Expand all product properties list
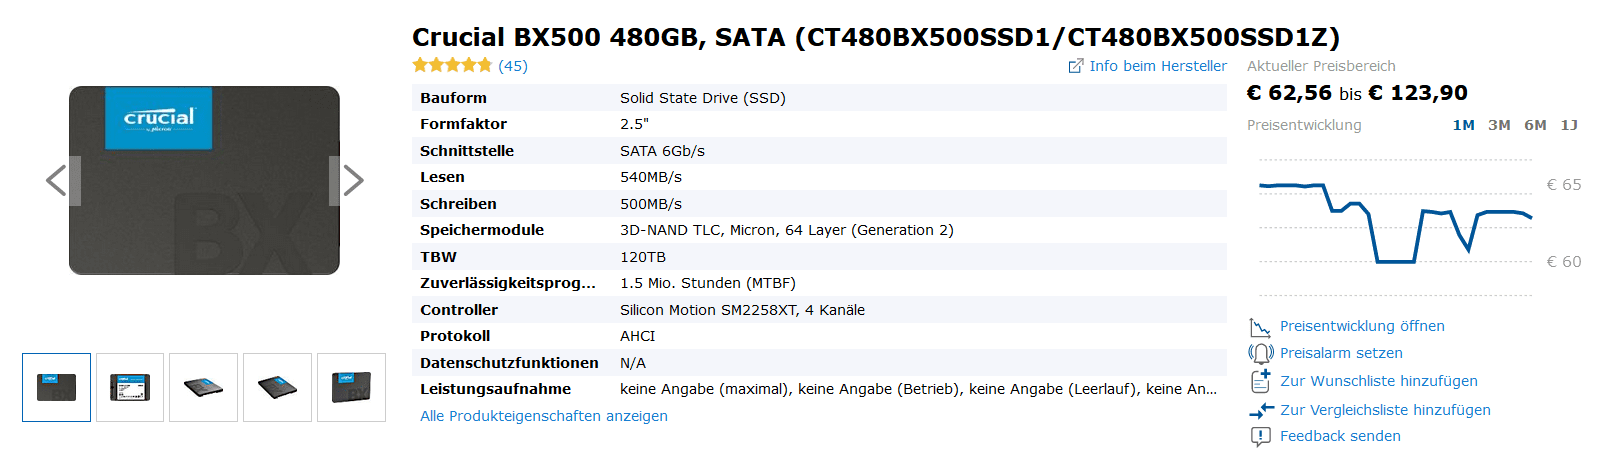This screenshot has width=1609, height=468. tap(543, 416)
